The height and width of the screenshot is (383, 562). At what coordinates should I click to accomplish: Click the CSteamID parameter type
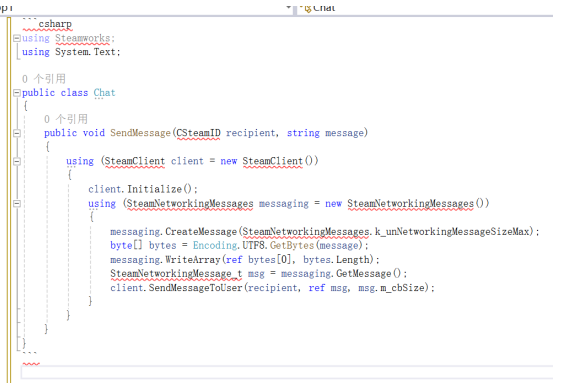pyautogui.click(x=199, y=133)
